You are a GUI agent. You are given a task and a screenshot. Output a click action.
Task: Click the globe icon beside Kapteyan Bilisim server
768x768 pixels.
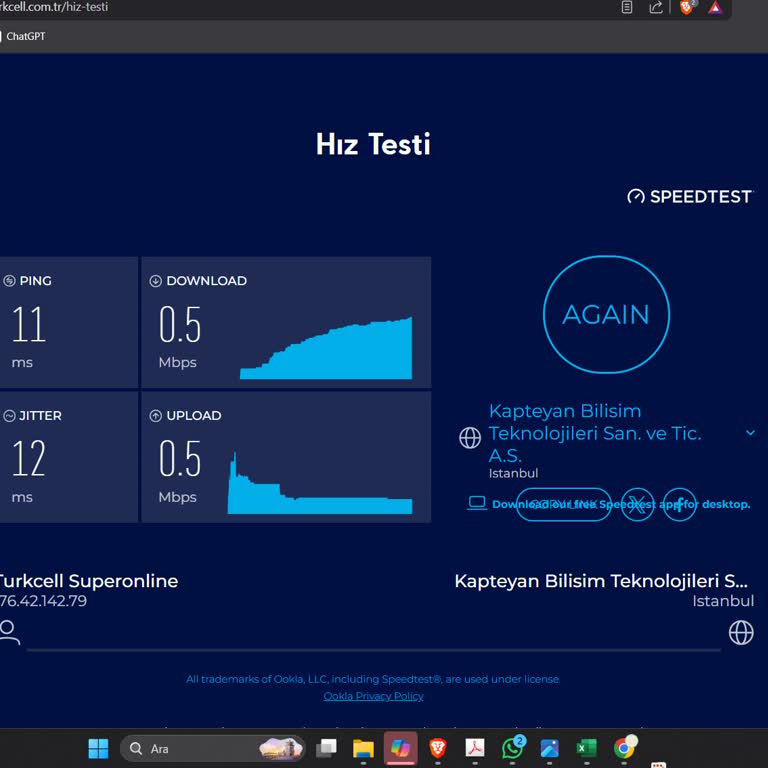click(470, 437)
